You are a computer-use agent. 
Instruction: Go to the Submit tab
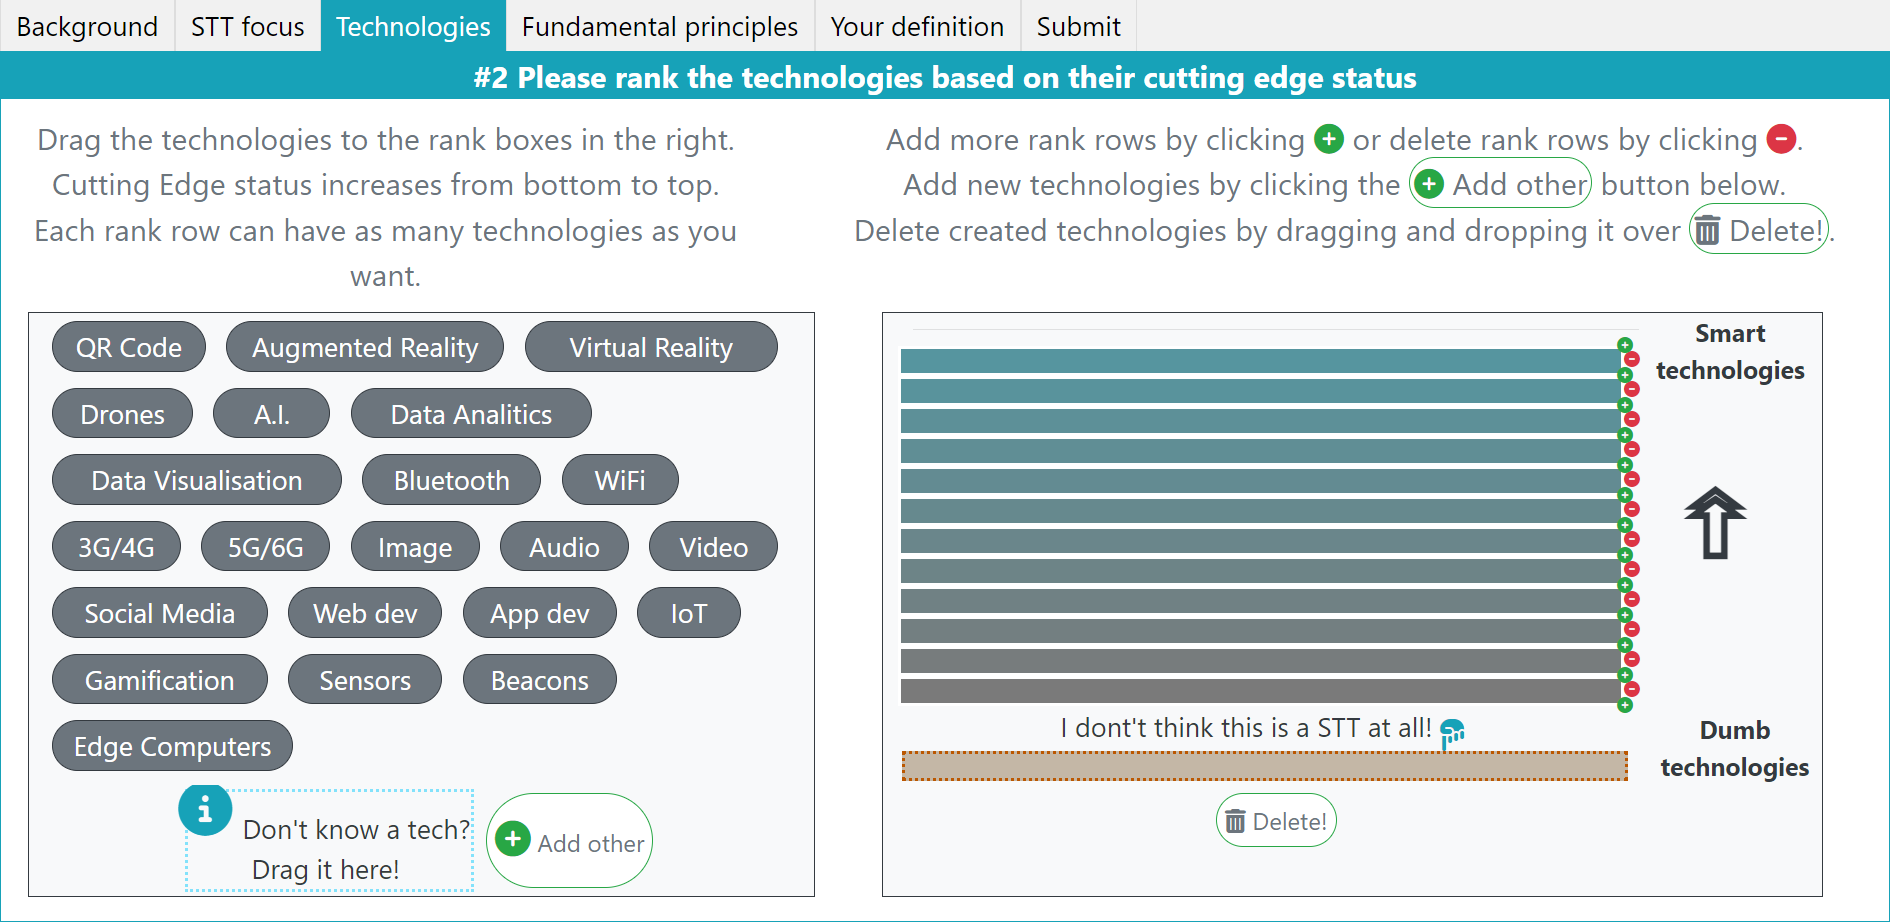[1078, 26]
